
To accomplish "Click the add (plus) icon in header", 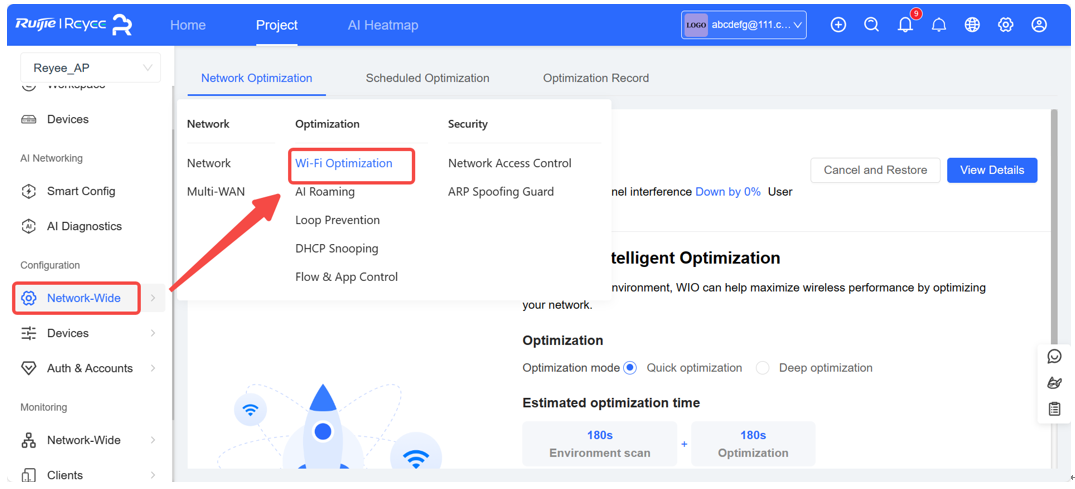I will pyautogui.click(x=838, y=25).
